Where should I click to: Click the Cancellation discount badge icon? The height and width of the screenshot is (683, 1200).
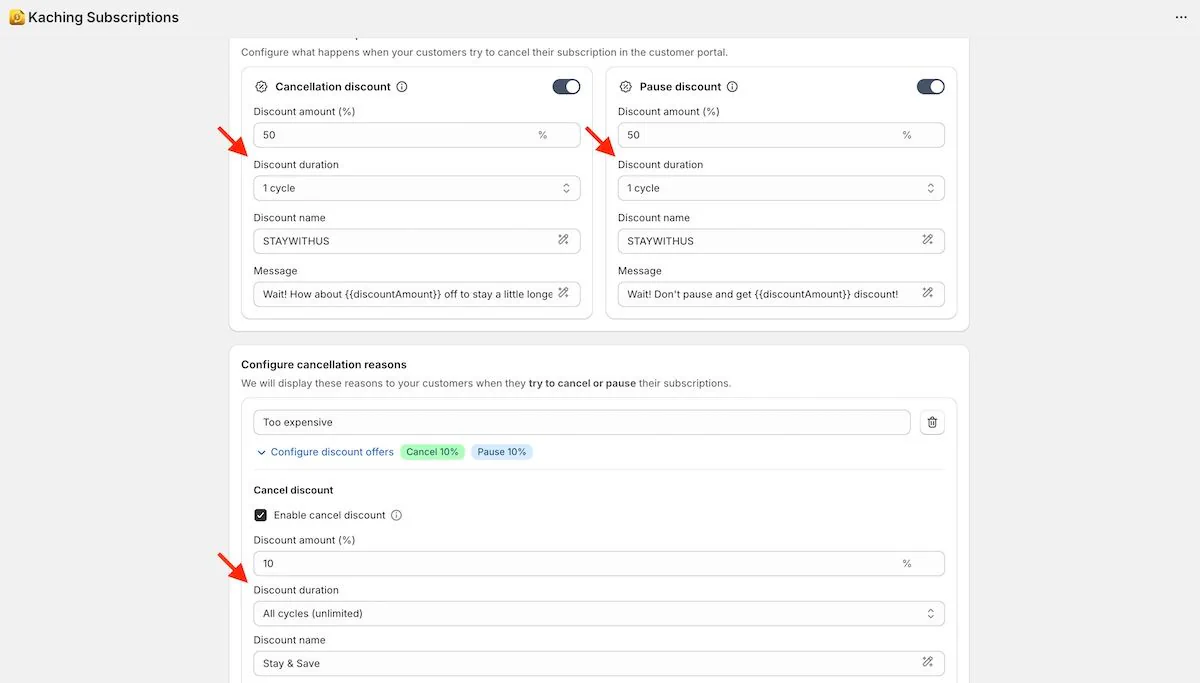point(262,87)
